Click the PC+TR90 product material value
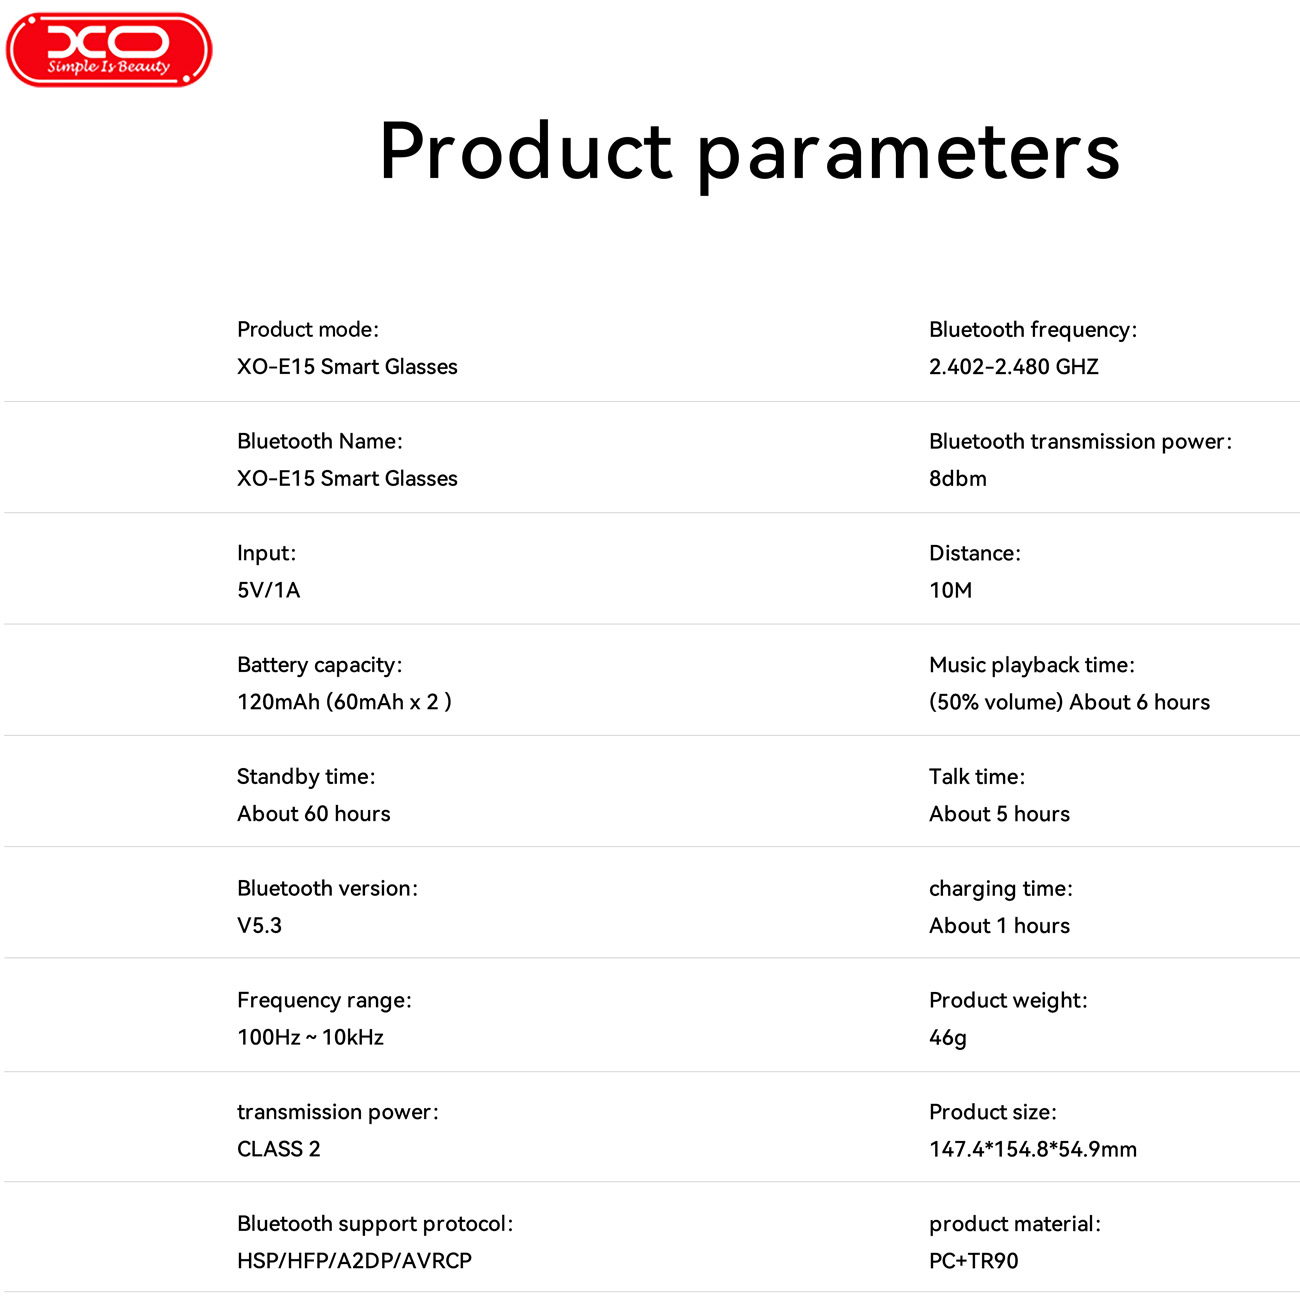 [973, 1261]
